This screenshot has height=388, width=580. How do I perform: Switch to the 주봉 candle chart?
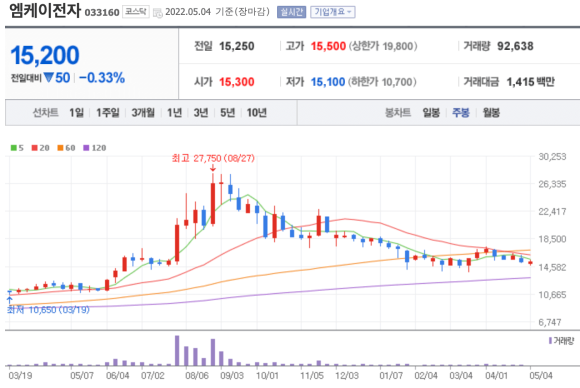point(461,112)
